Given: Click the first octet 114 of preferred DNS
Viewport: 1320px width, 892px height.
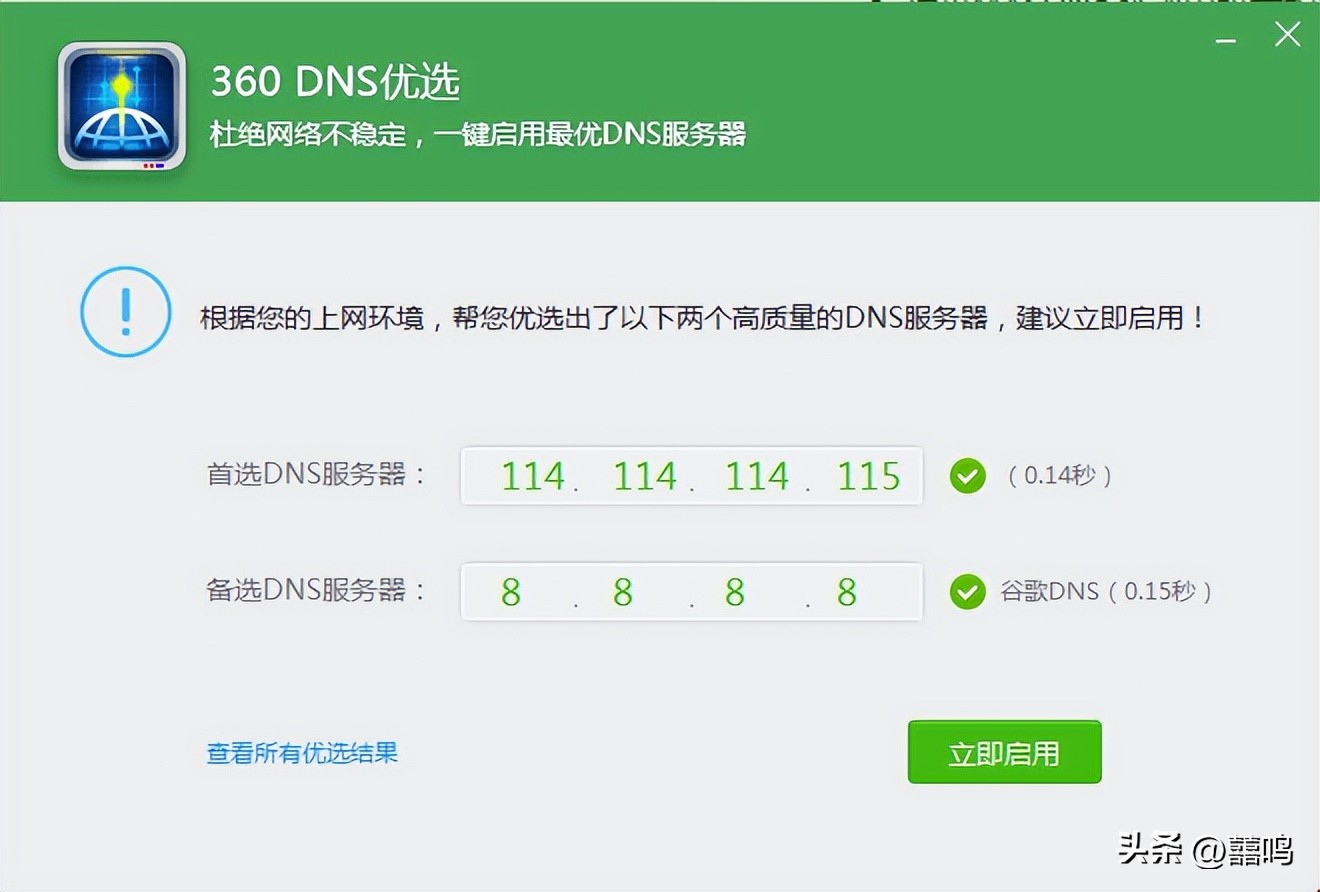Looking at the screenshot, I should coord(535,476).
